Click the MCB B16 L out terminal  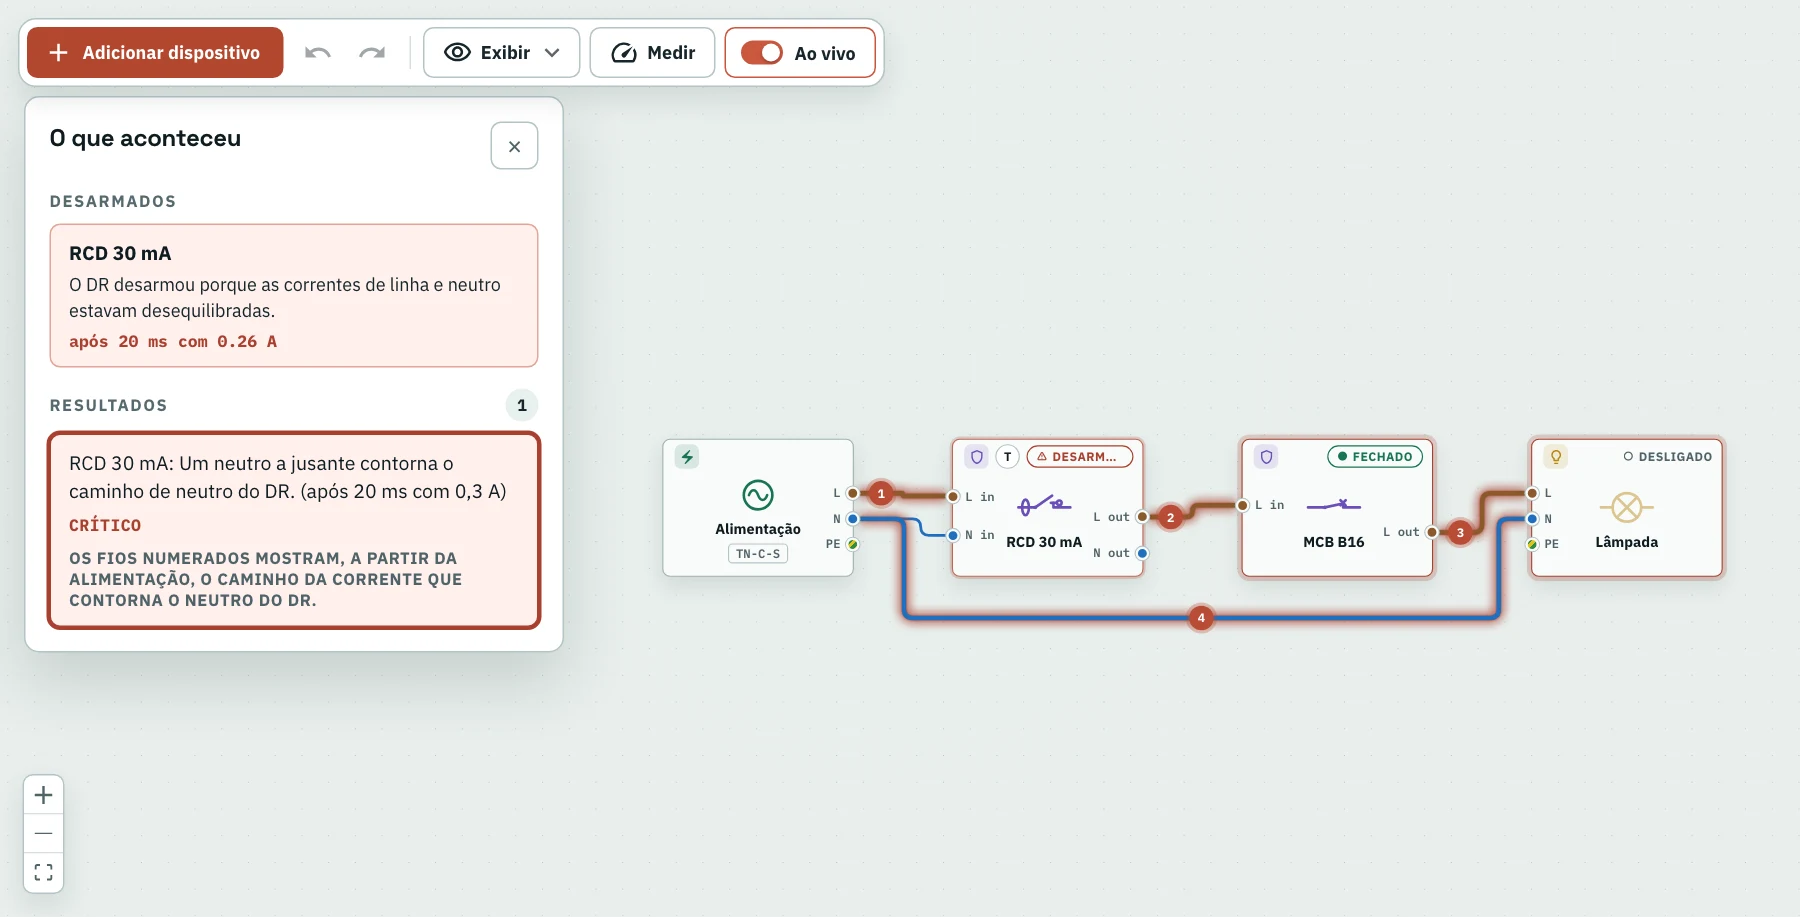[1432, 532]
